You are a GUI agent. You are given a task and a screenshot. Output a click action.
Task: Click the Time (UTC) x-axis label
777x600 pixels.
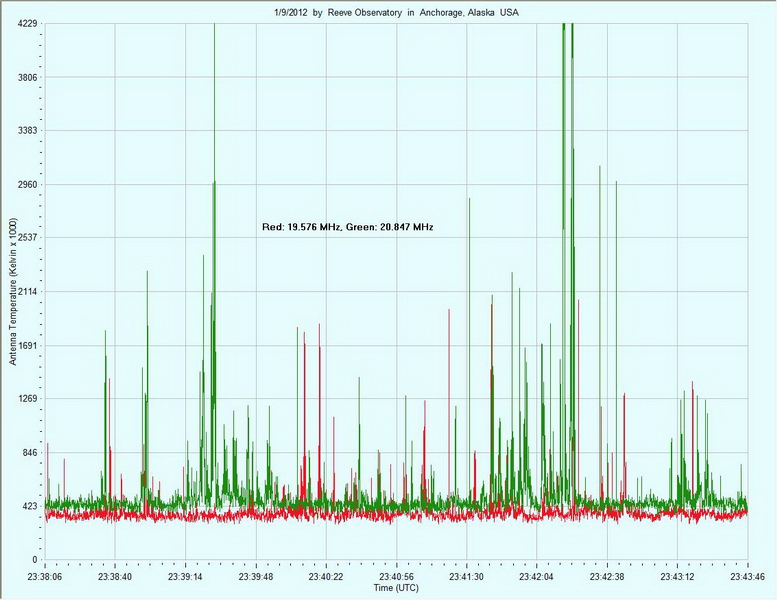click(396, 588)
